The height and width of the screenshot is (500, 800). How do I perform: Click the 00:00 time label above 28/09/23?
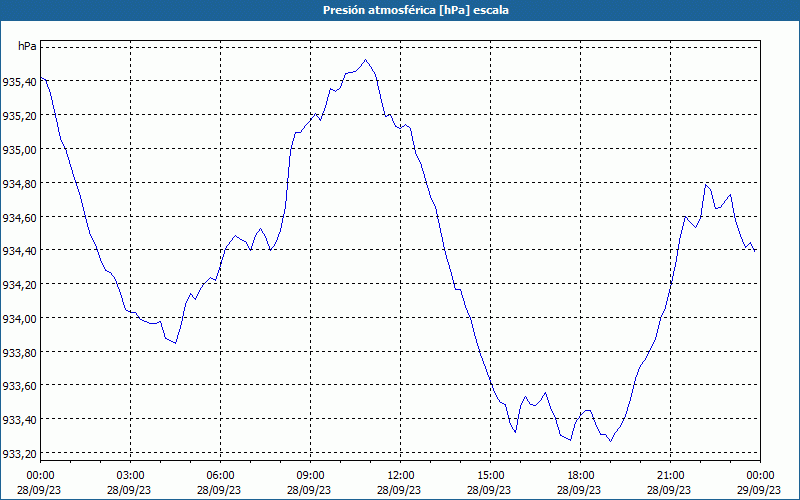[x=40, y=476]
